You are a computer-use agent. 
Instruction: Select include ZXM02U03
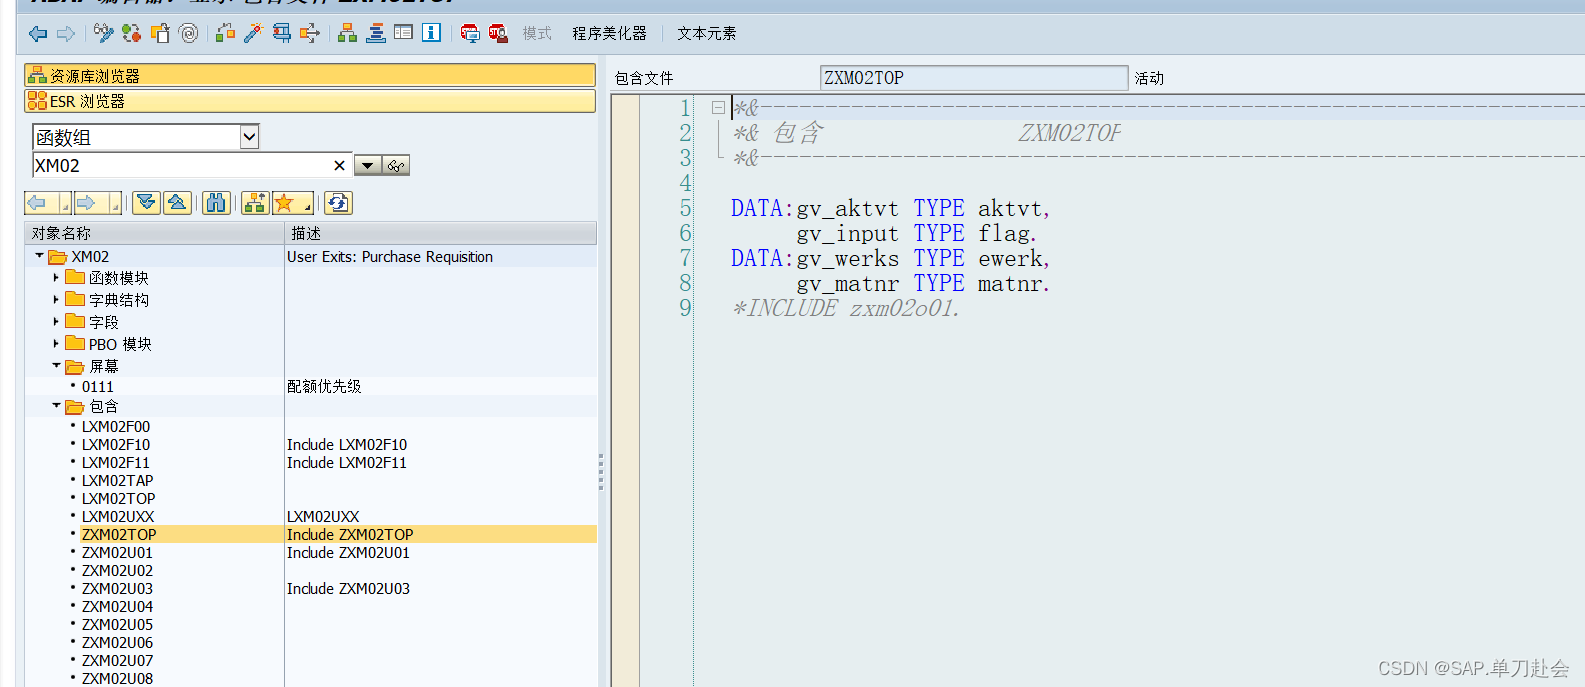[x=118, y=589]
